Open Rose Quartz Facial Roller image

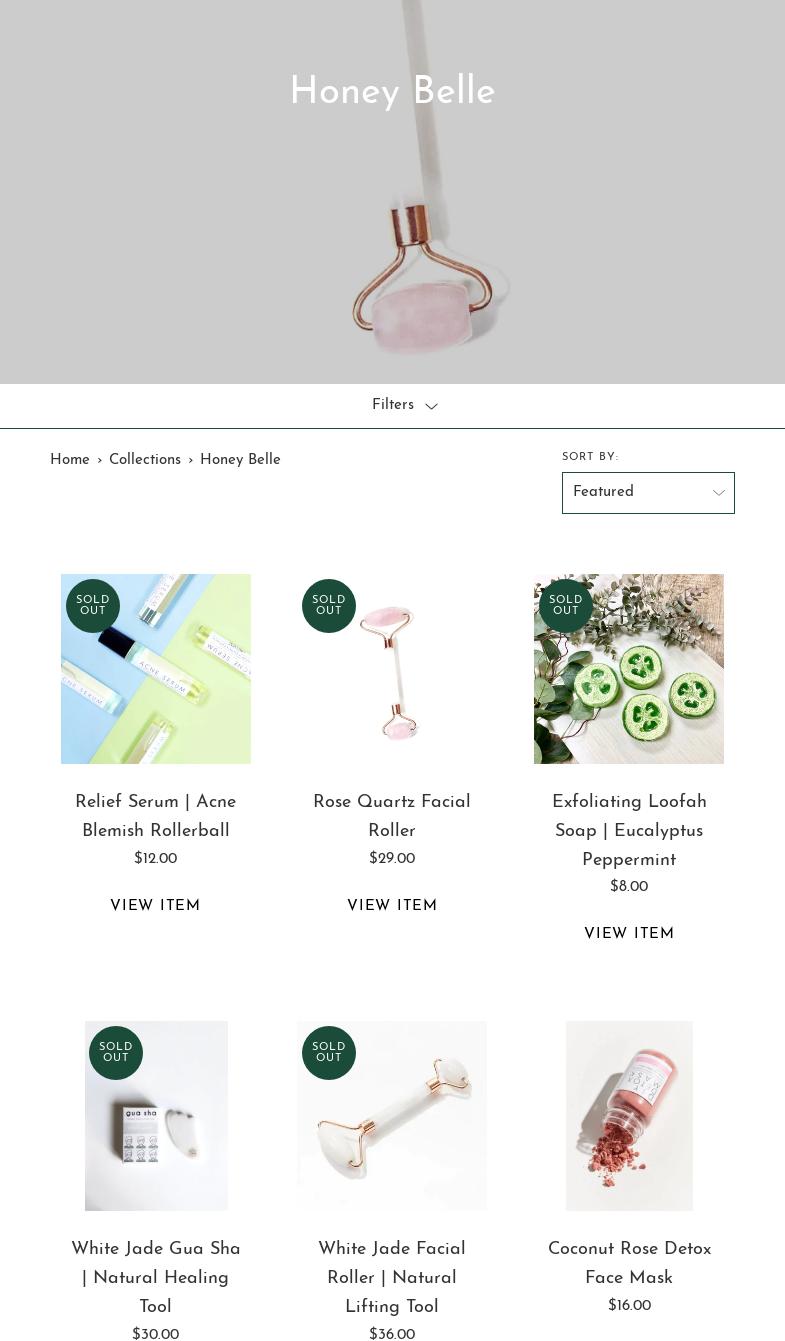point(392,669)
